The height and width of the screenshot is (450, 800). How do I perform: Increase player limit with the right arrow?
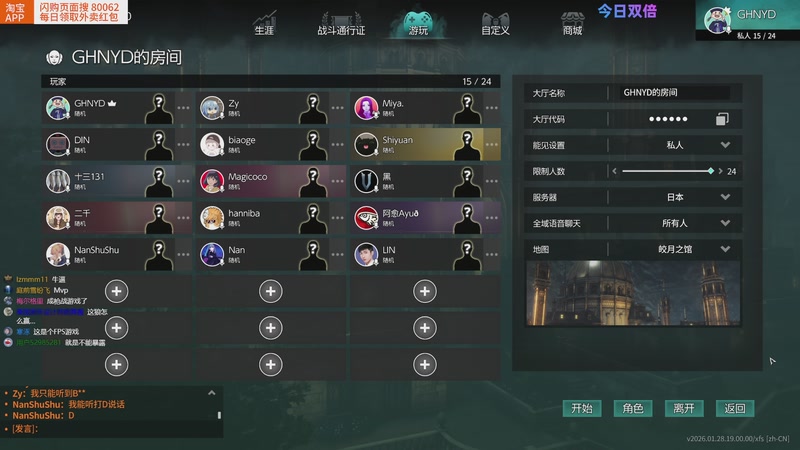[720, 171]
